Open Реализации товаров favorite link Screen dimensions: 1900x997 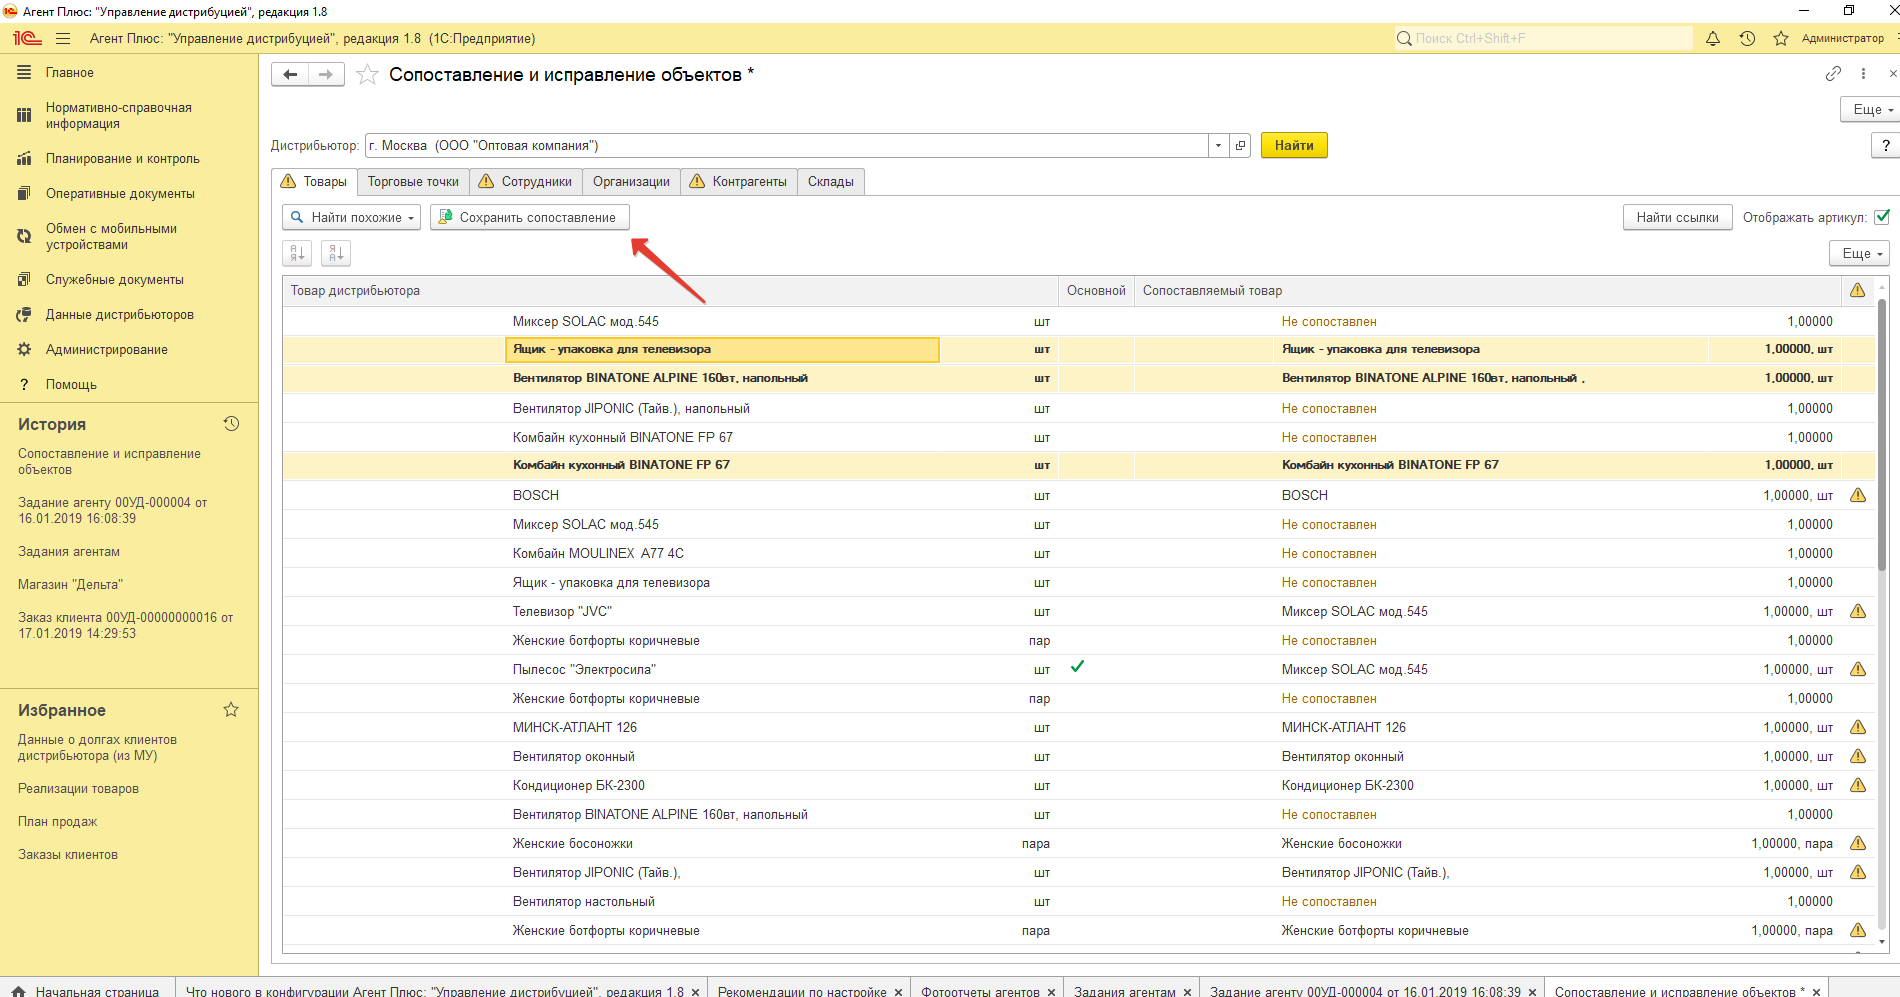[78, 789]
